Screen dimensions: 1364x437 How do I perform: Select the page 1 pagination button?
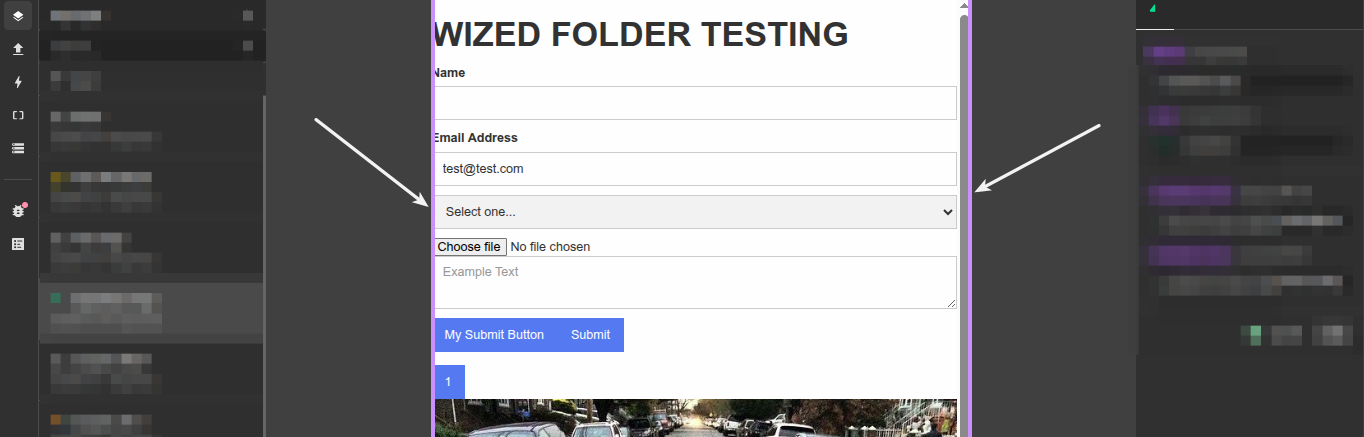tap(449, 382)
